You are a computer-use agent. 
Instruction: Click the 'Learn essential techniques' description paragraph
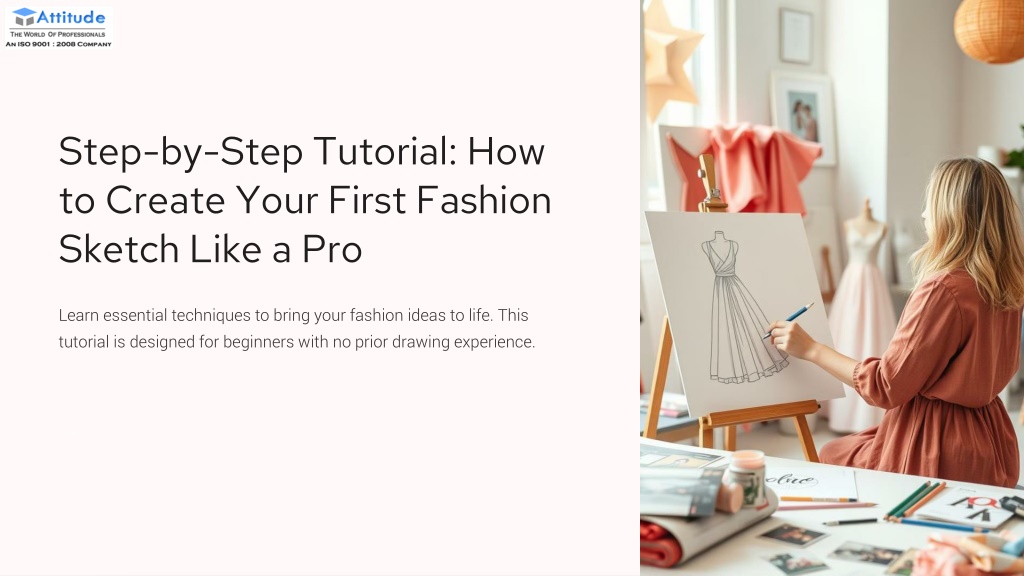pos(296,328)
